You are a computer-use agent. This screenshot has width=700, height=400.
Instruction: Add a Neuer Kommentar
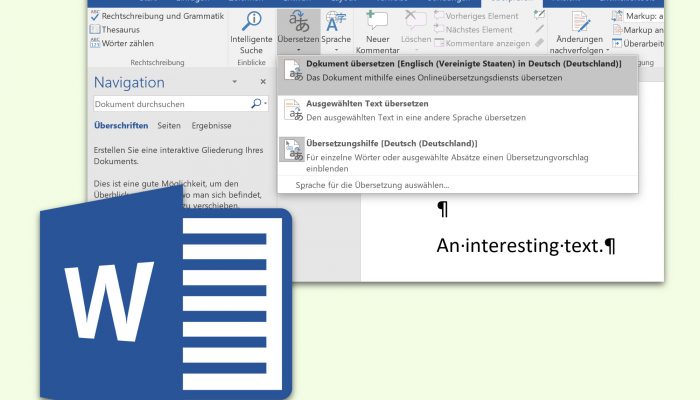point(377,32)
